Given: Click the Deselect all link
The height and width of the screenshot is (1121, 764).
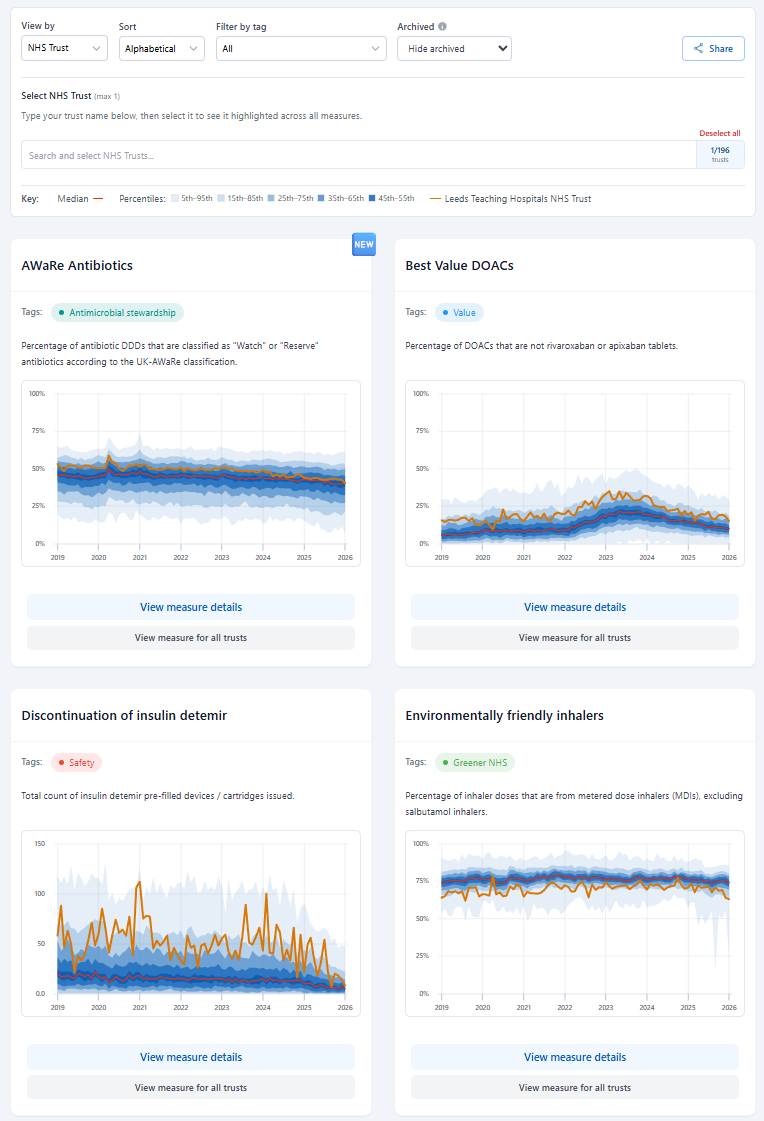Looking at the screenshot, I should pos(720,133).
